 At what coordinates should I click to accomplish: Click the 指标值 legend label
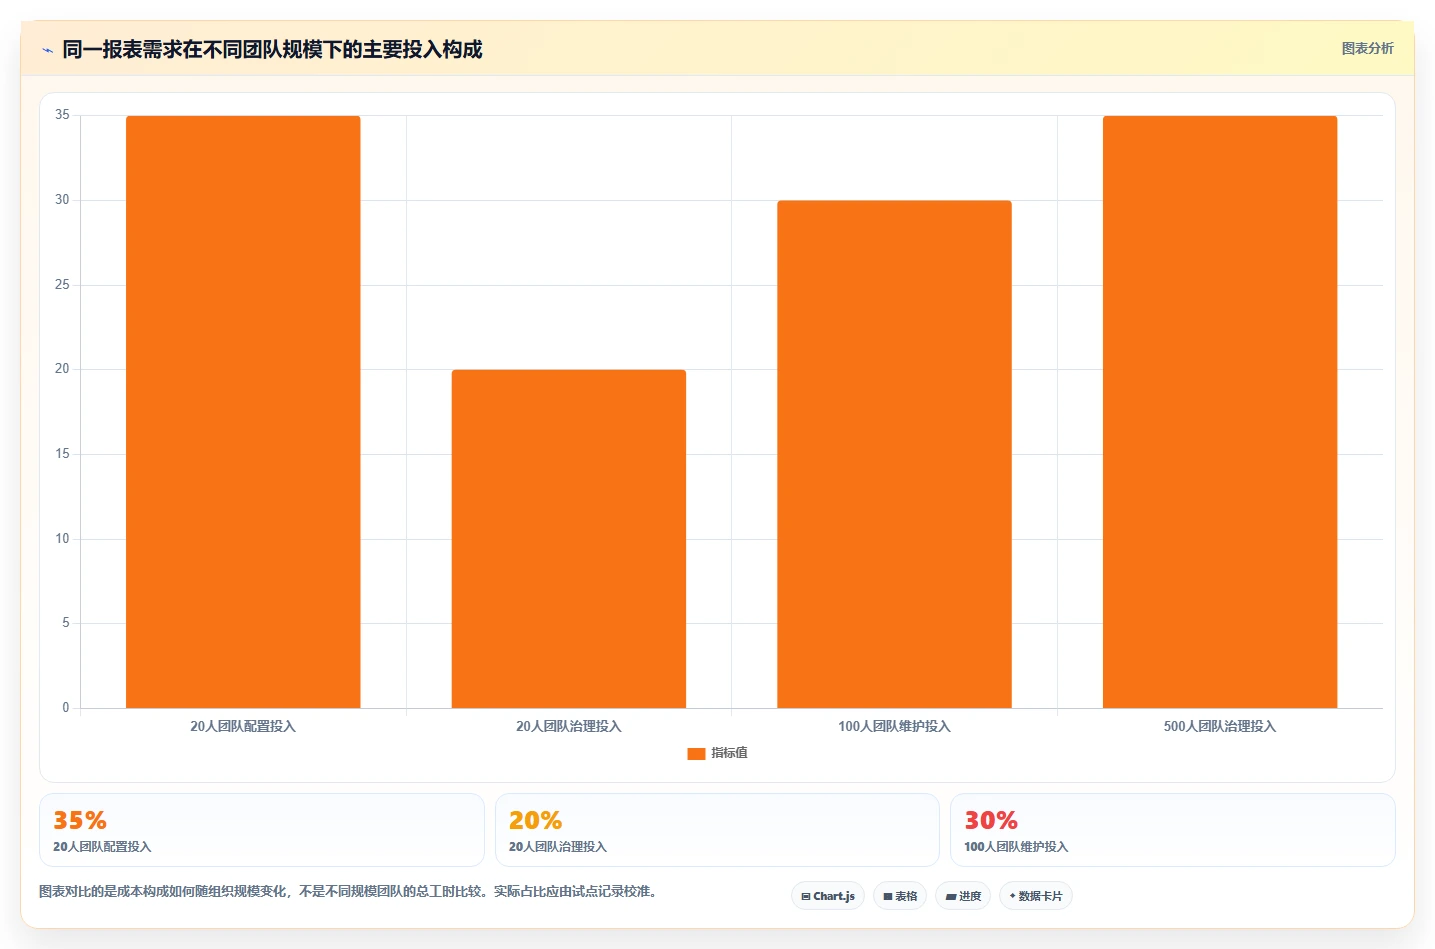pyautogui.click(x=729, y=753)
